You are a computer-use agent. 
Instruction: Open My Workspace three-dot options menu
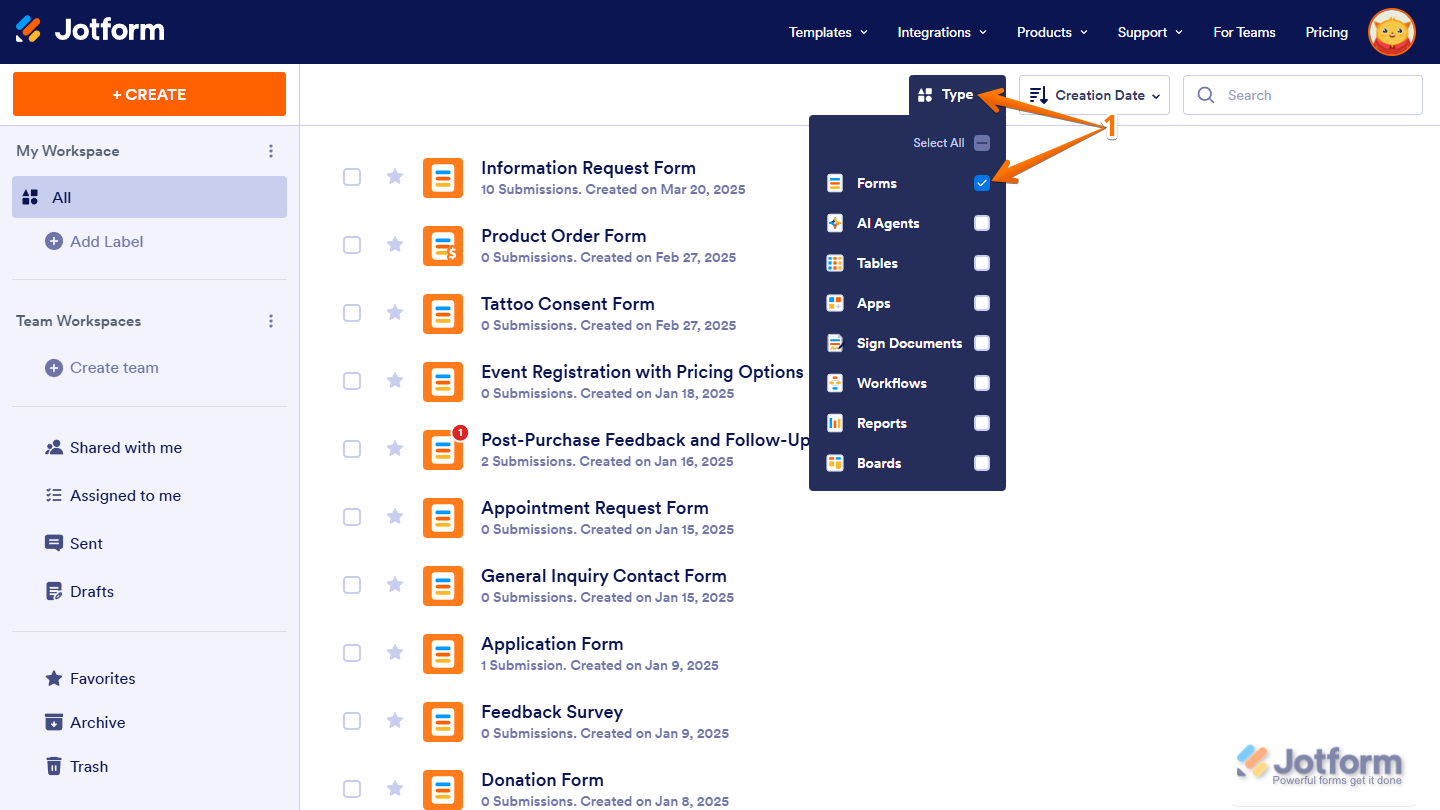[x=270, y=151]
